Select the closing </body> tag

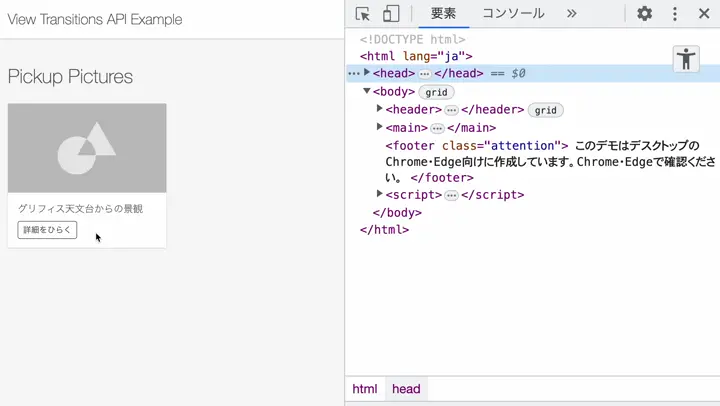pyautogui.click(x=397, y=213)
